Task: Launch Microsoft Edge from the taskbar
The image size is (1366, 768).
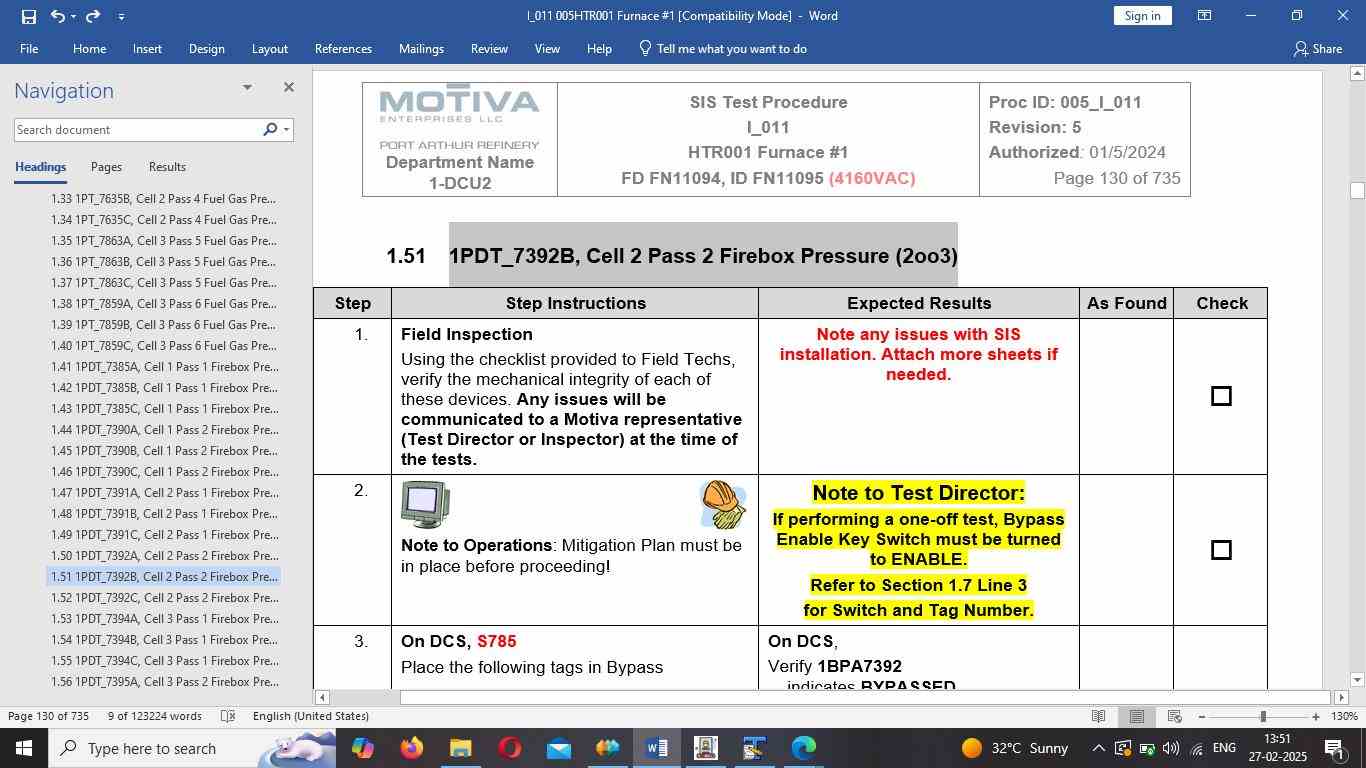Action: (x=804, y=748)
